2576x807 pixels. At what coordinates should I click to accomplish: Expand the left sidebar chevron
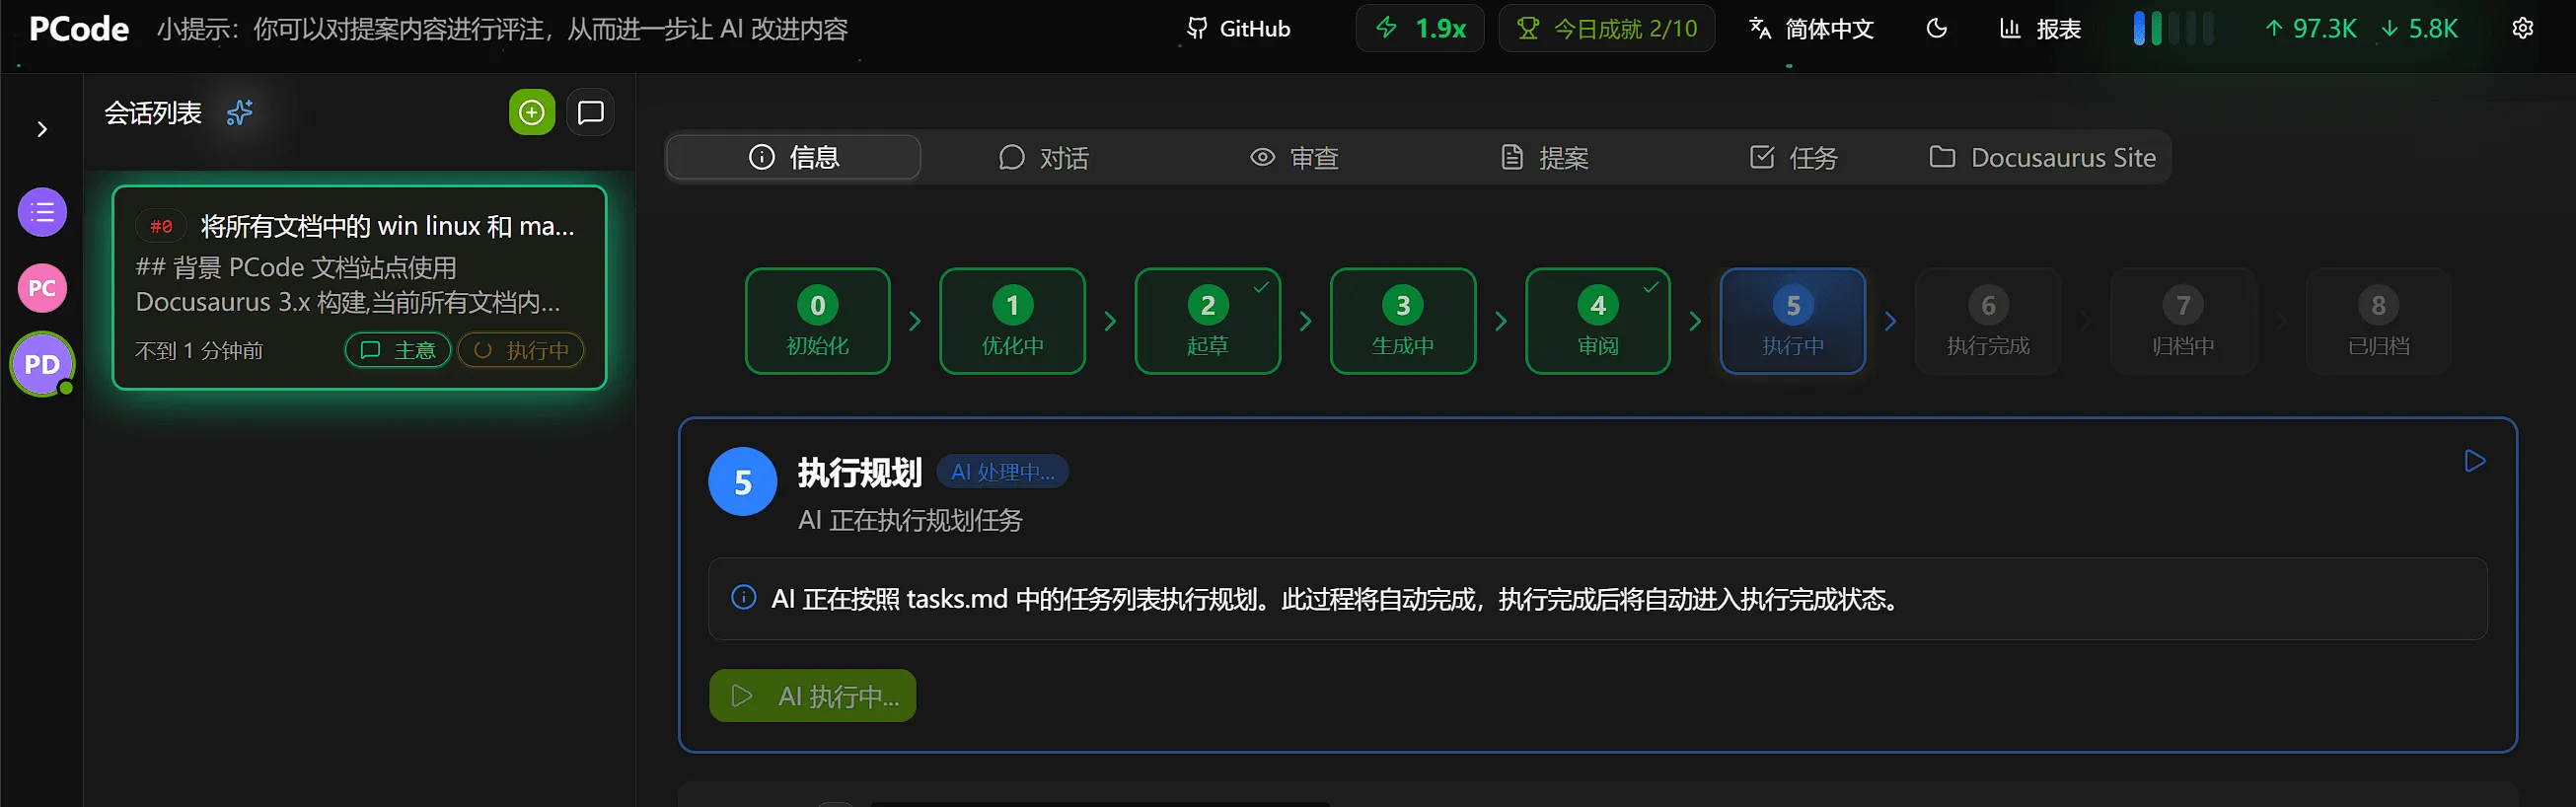tap(42, 129)
